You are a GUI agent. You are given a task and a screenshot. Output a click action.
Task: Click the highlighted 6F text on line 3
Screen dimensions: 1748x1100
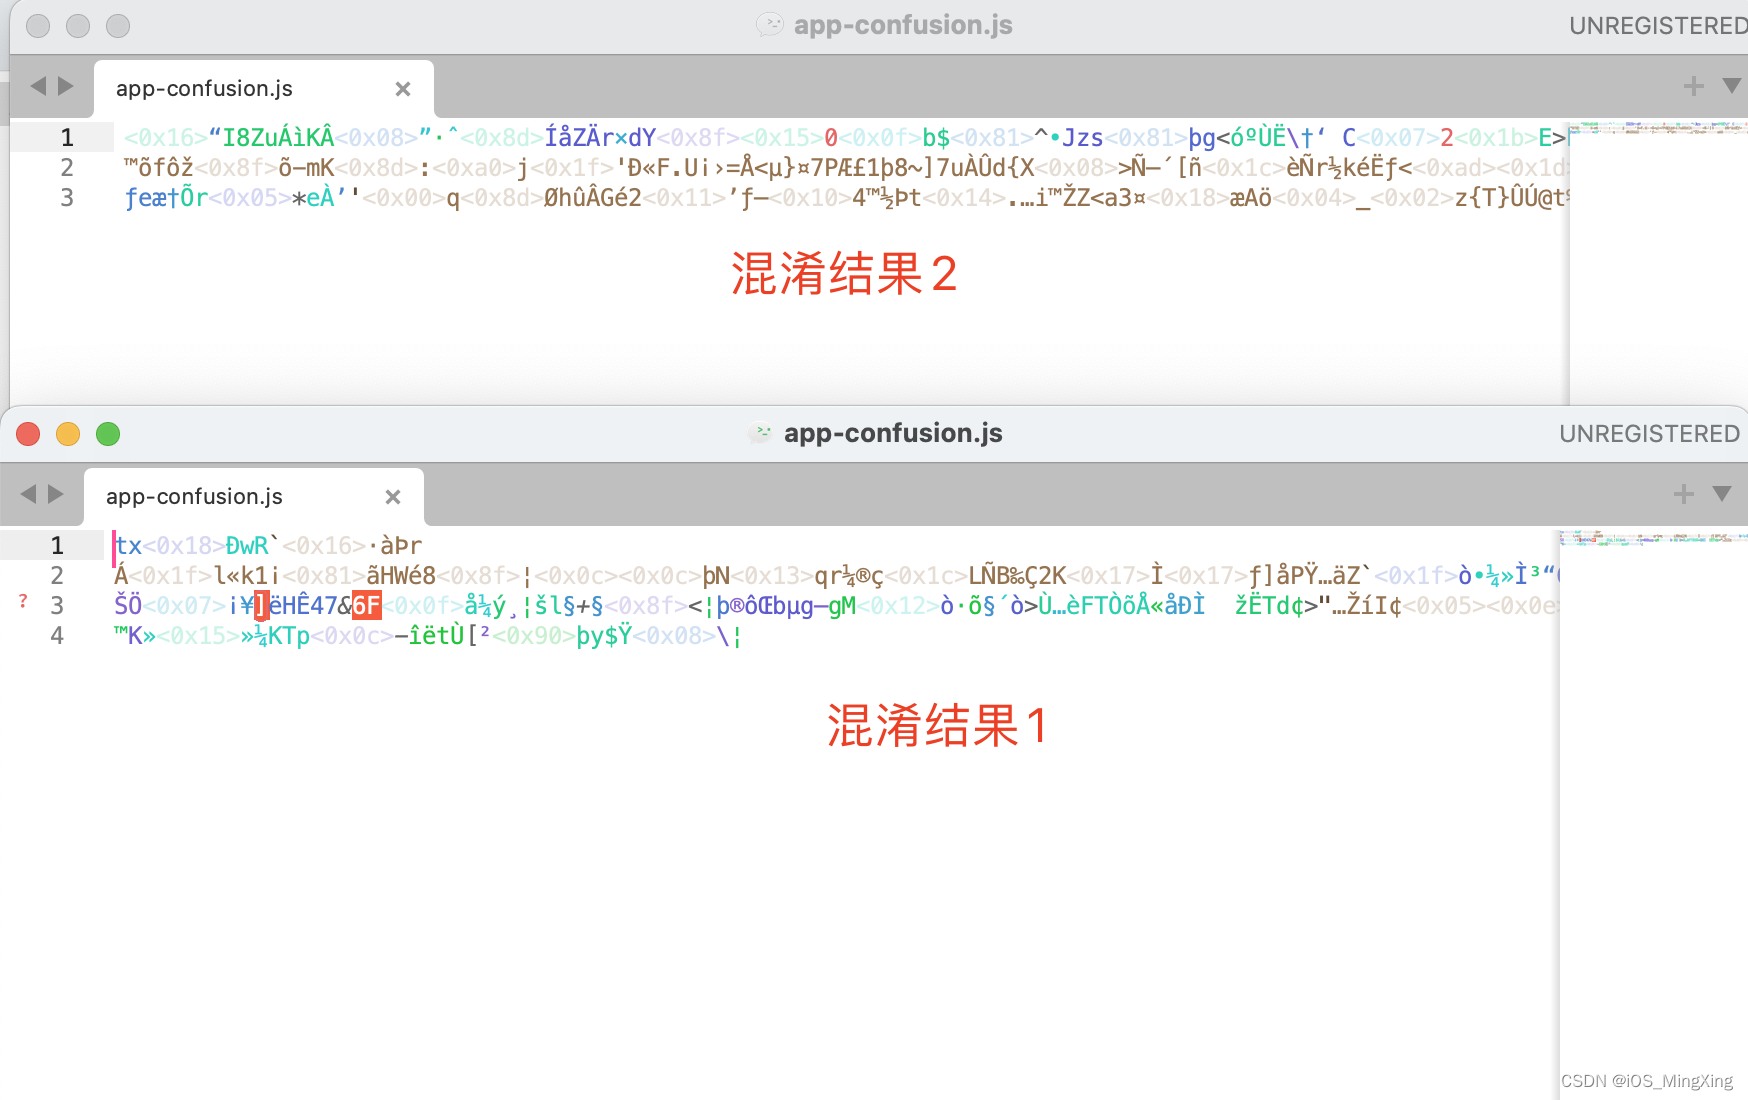click(x=367, y=605)
